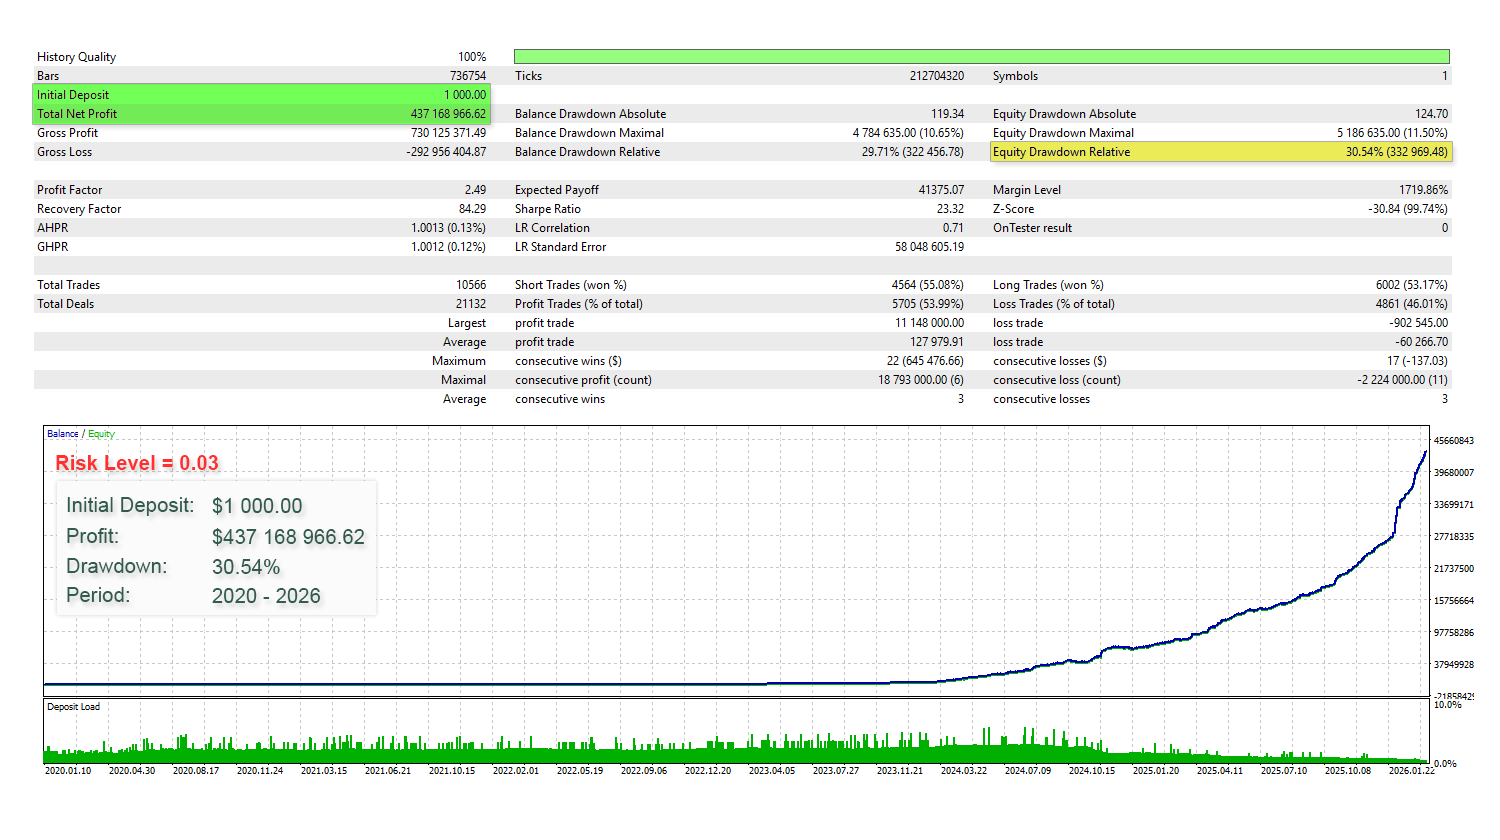This screenshot has height=840, width=1500.
Task: Click average loss trade value -60 266.70
Action: (x=1421, y=342)
